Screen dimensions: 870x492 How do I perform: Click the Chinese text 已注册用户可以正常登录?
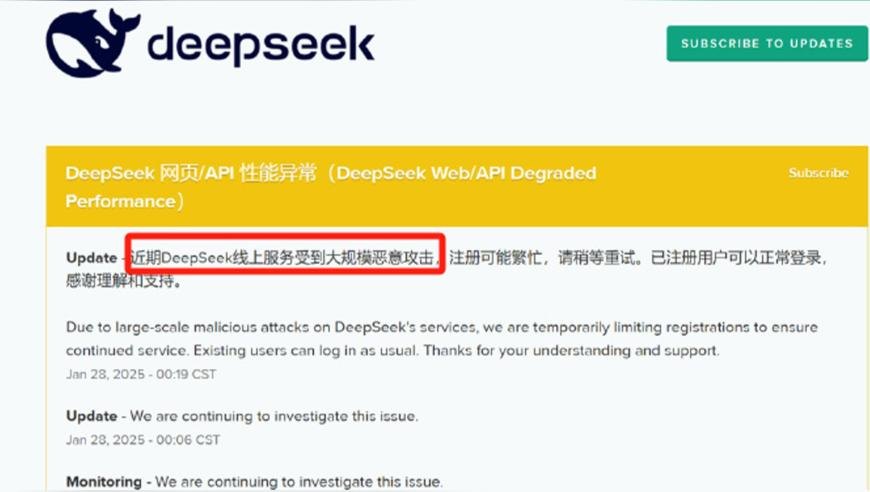point(735,258)
